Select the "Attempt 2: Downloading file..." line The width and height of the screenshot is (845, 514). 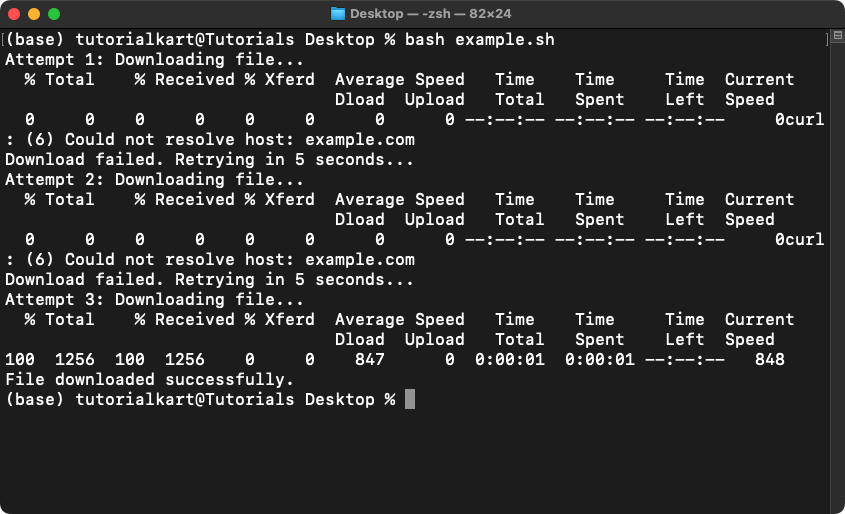pos(154,180)
